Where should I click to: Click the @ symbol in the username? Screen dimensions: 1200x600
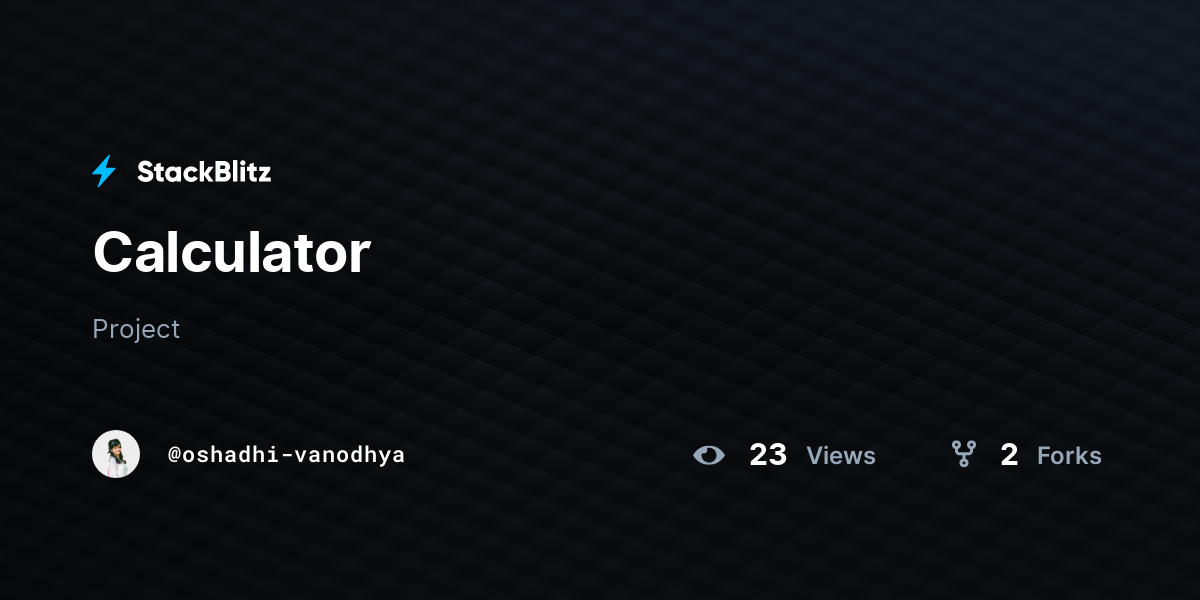click(174, 455)
